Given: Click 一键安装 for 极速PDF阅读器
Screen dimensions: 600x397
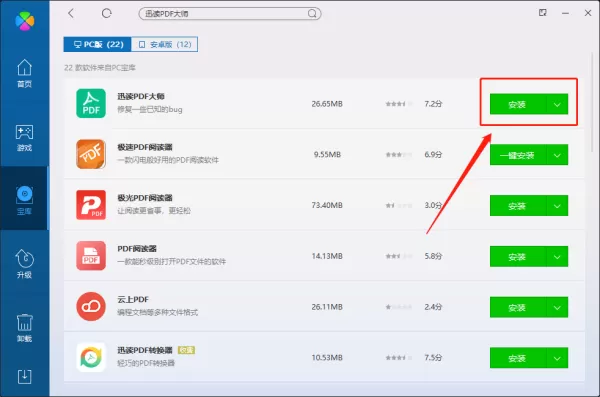Looking at the screenshot, I should pos(518,155).
